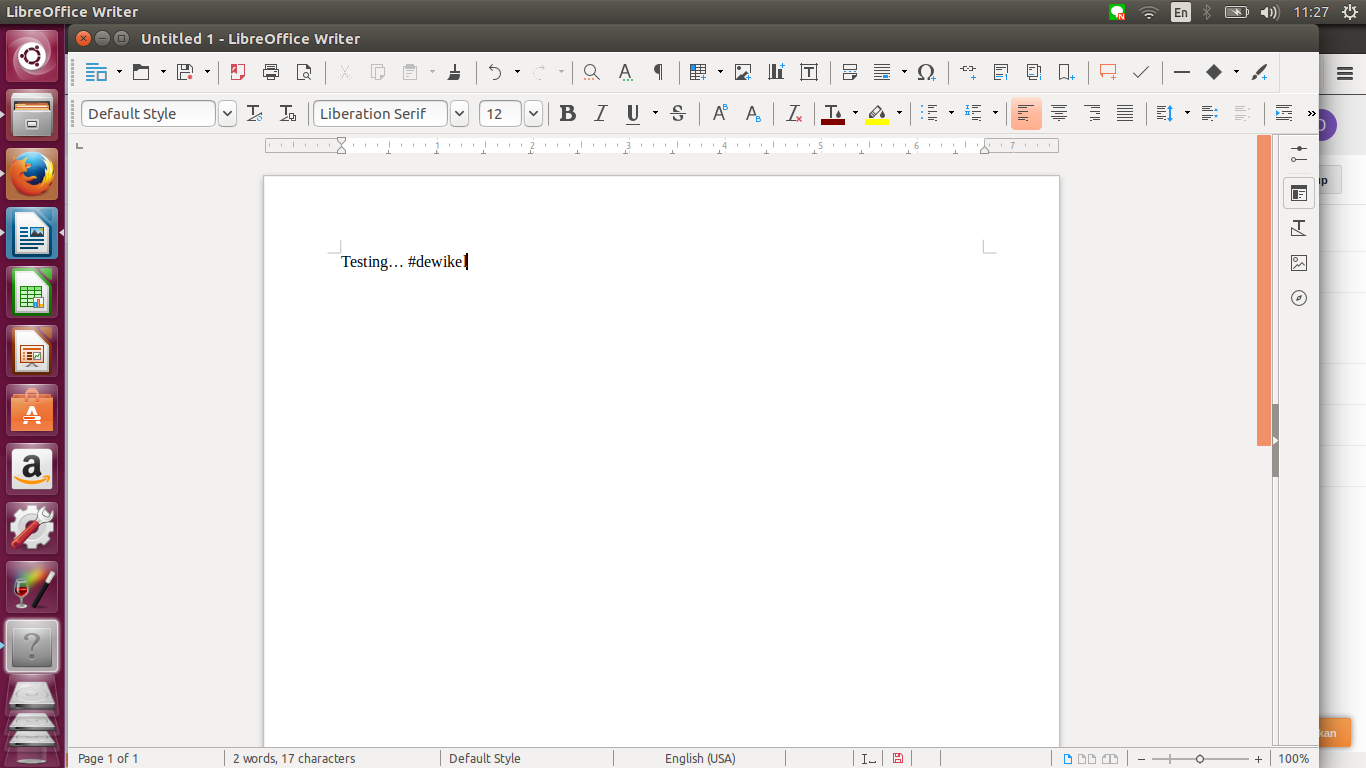Image resolution: width=1366 pixels, height=768 pixels.
Task: Apply the yellow highlighting color
Action: pyautogui.click(x=877, y=114)
